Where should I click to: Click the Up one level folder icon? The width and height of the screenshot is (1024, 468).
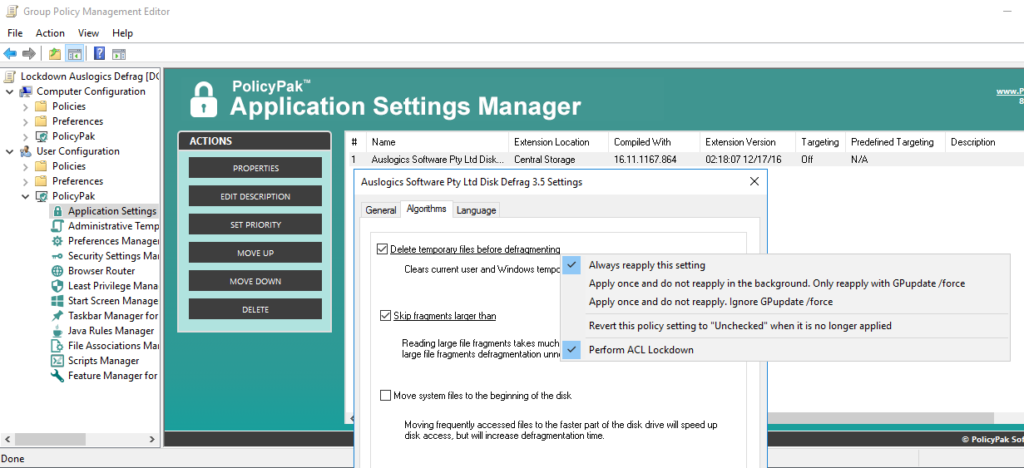point(55,54)
